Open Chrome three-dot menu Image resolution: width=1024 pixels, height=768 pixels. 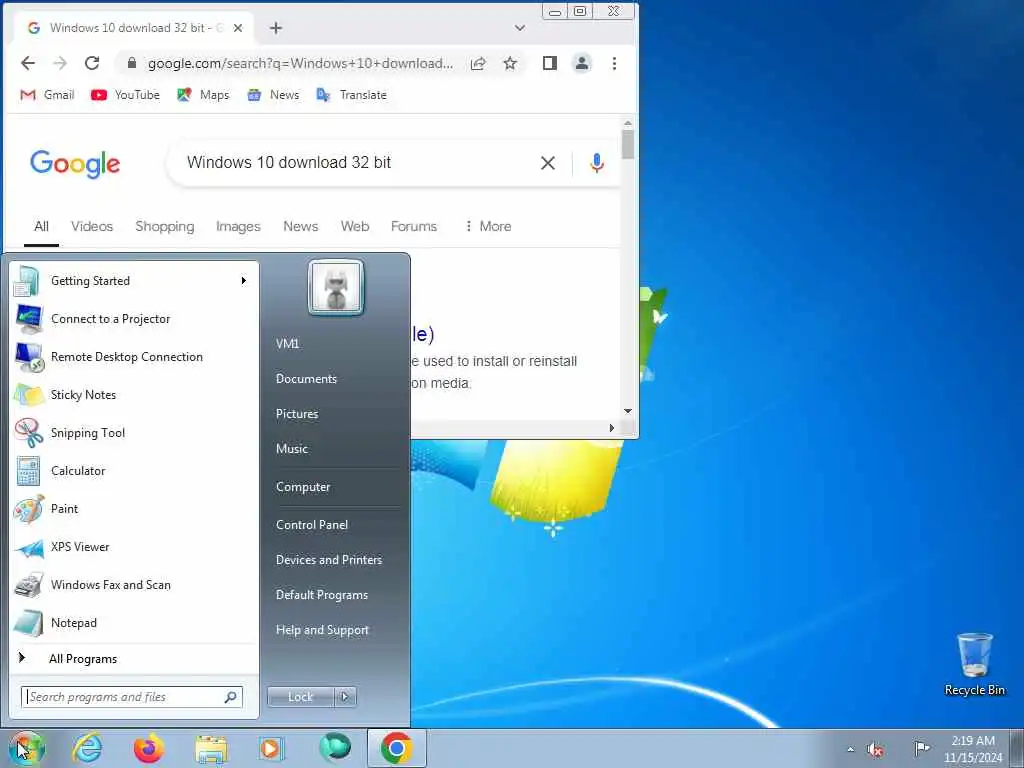(614, 63)
